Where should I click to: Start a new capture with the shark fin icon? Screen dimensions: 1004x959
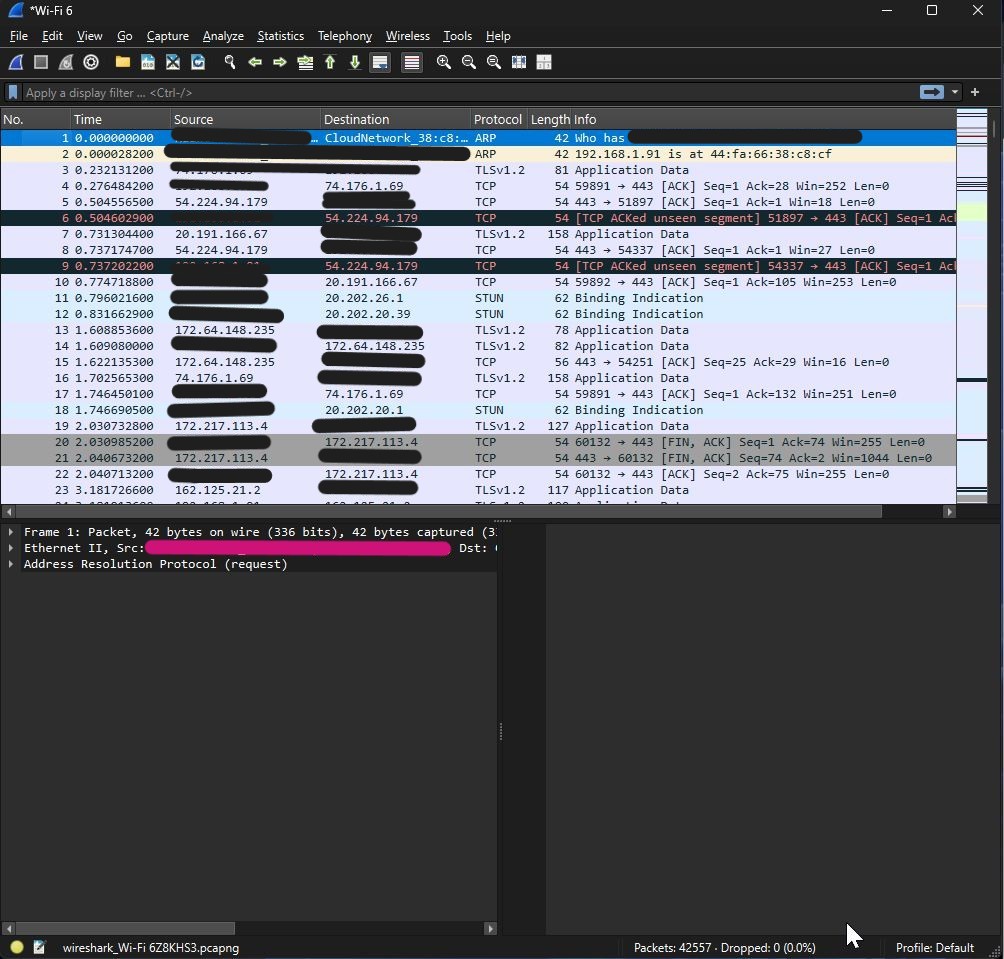pyautogui.click(x=16, y=62)
